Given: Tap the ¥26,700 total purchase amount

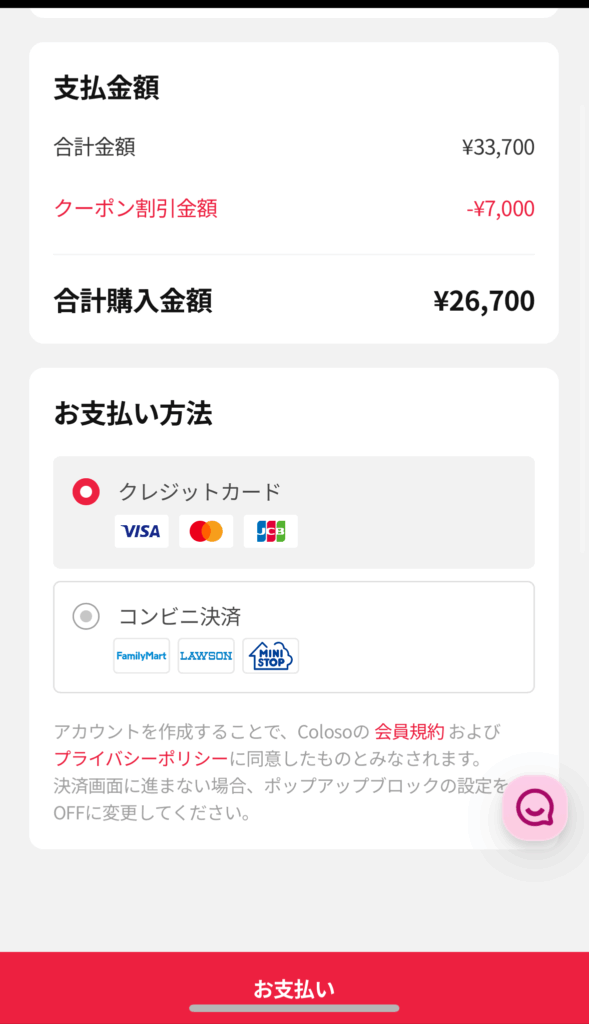Looking at the screenshot, I should pyautogui.click(x=484, y=301).
